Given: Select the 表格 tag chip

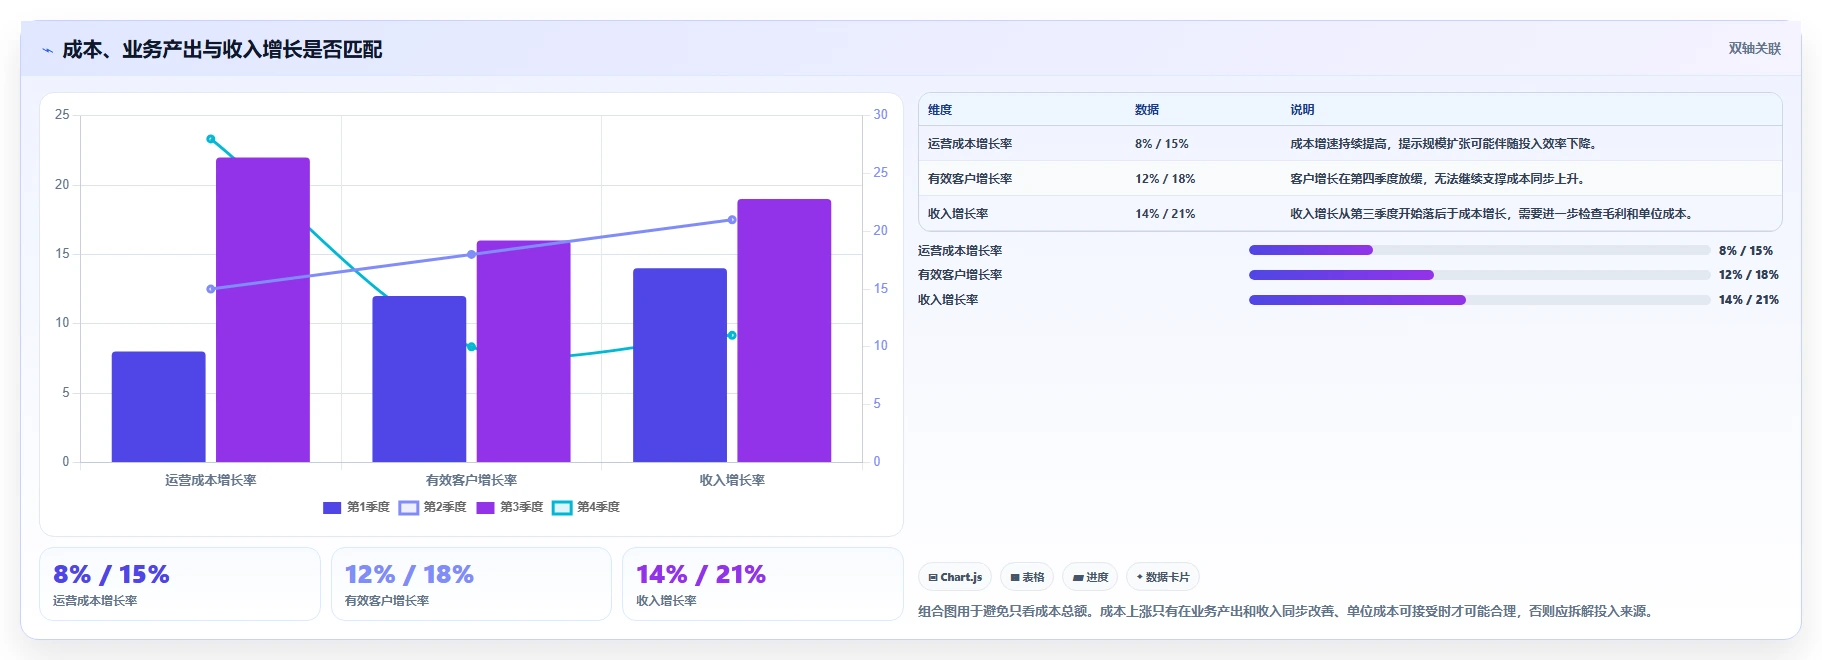Looking at the screenshot, I should (x=1027, y=577).
